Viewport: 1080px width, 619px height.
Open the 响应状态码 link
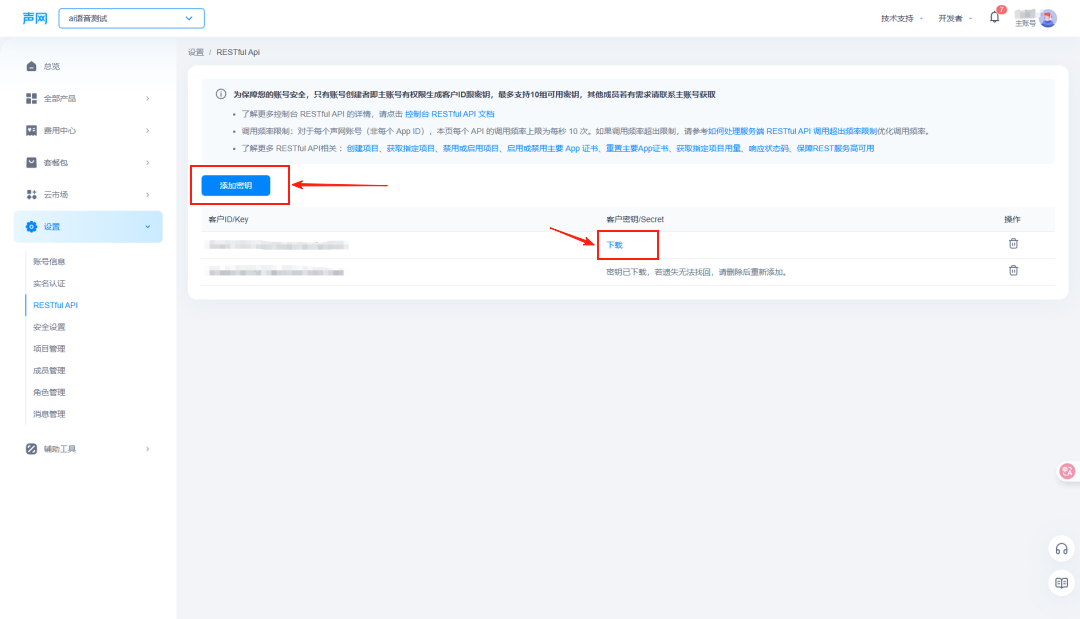769,149
